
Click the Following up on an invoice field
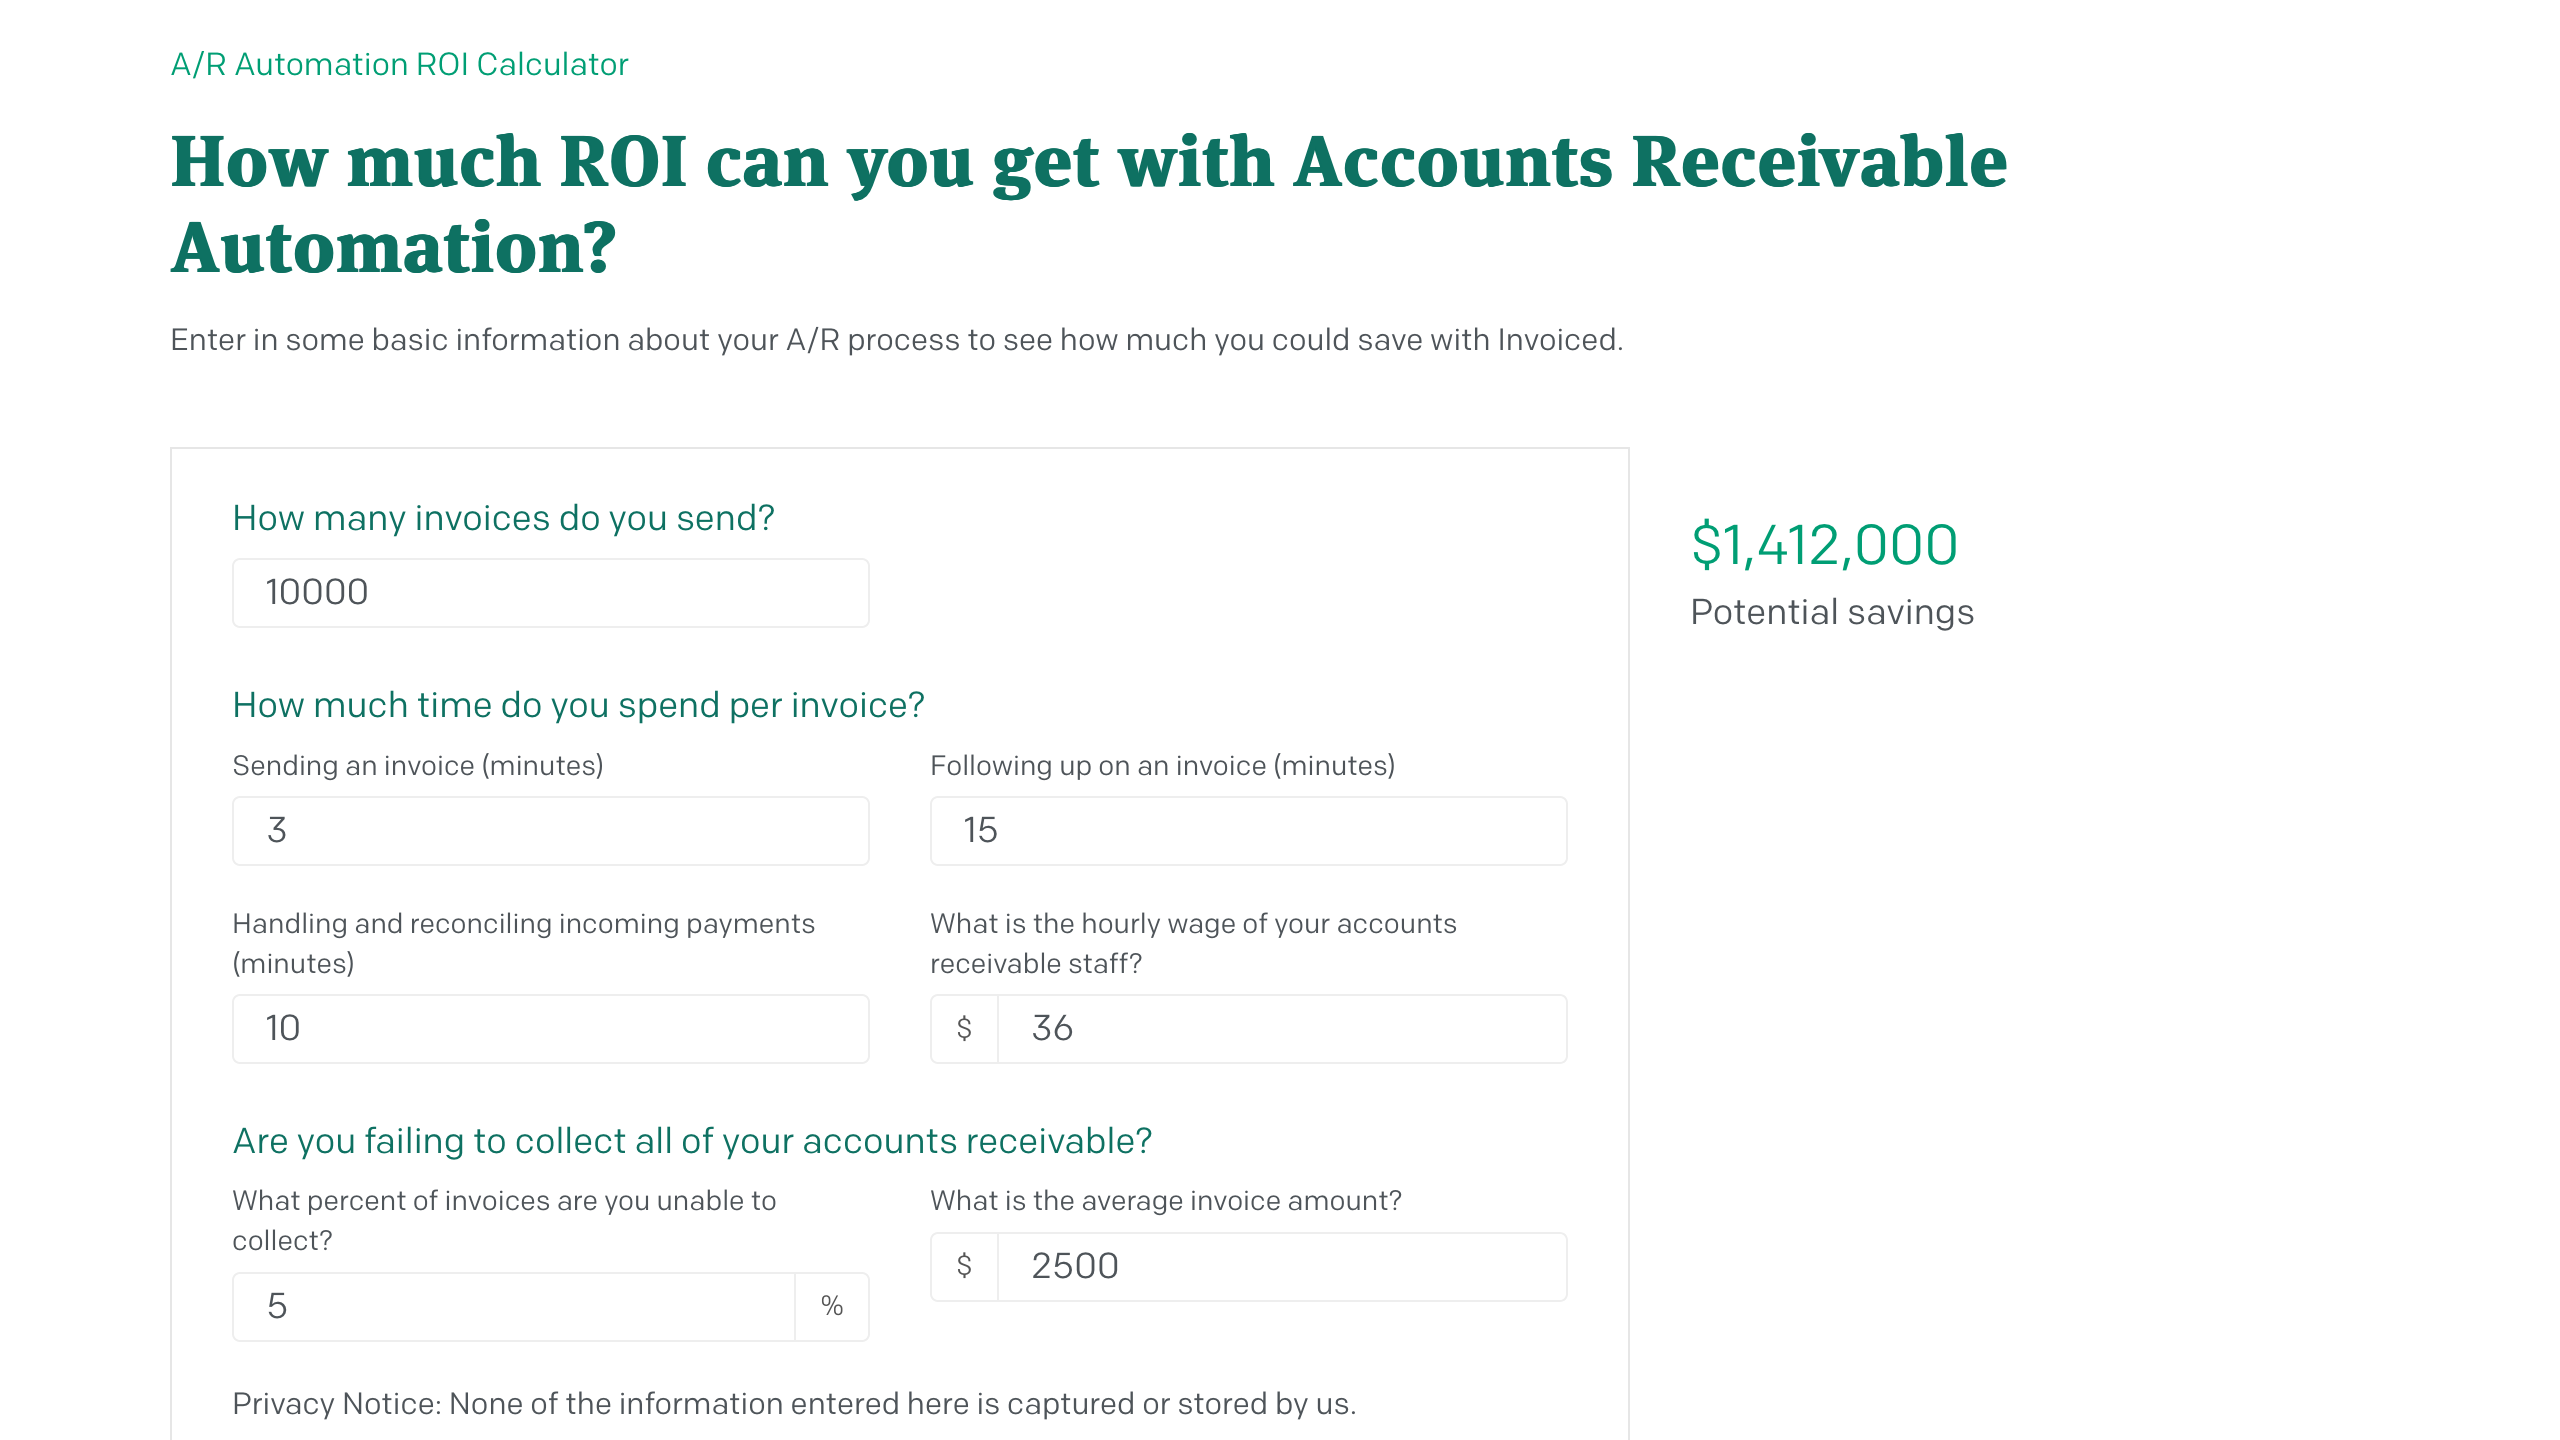[x=1246, y=829]
